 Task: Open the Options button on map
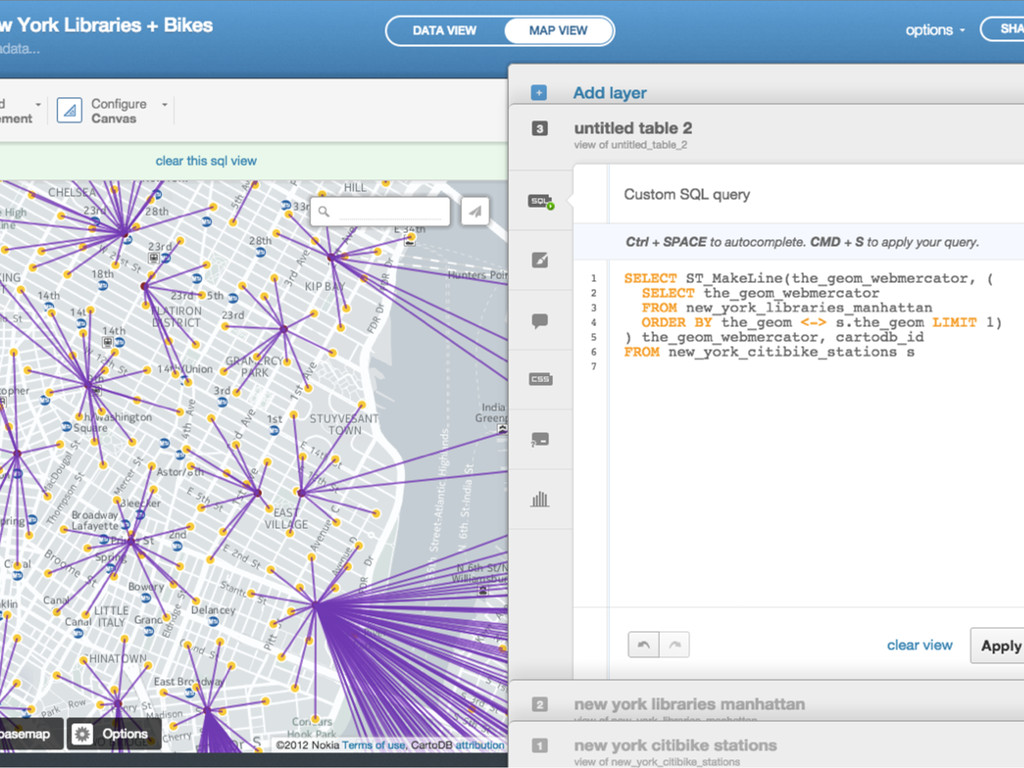click(114, 734)
